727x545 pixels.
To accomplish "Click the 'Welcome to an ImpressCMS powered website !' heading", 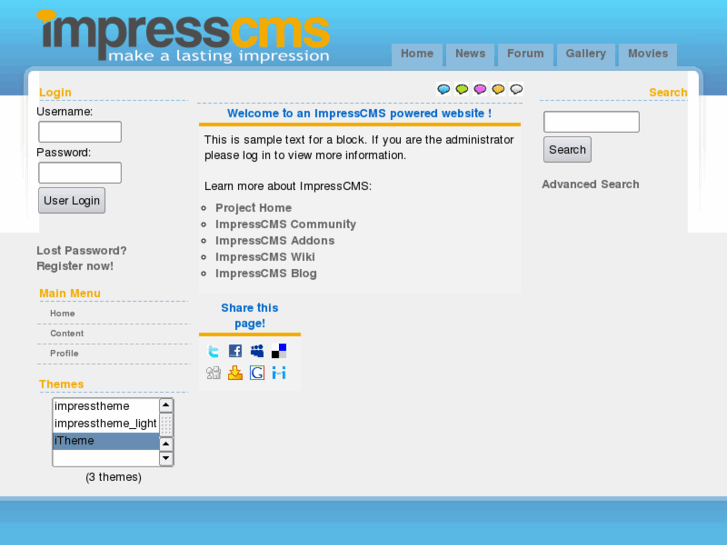I will click(x=359, y=114).
